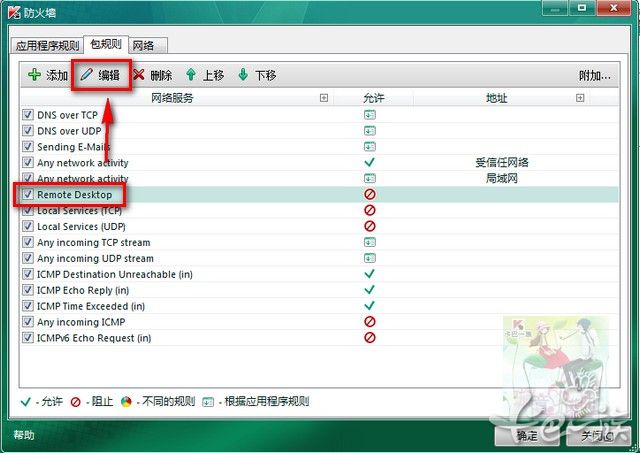Click 下移 to move the rule down
Viewport: 640px width, 453px height.
tap(257, 75)
